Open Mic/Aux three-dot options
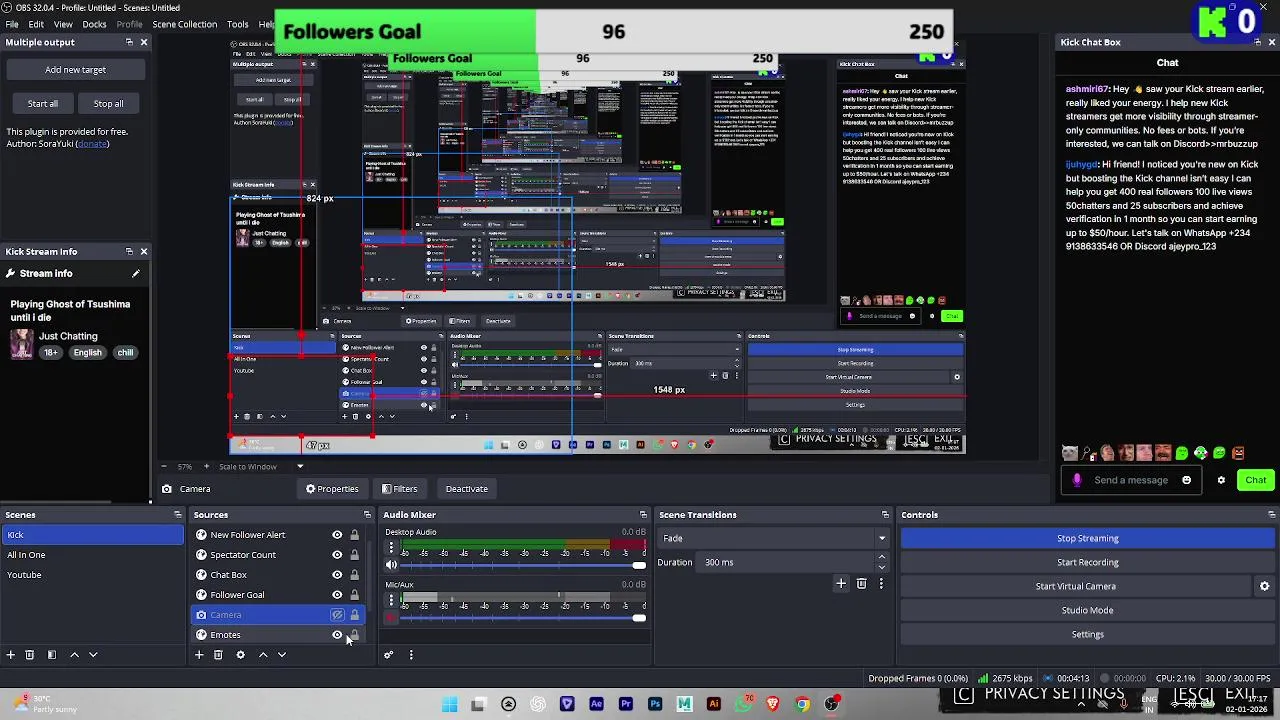 coord(391,601)
